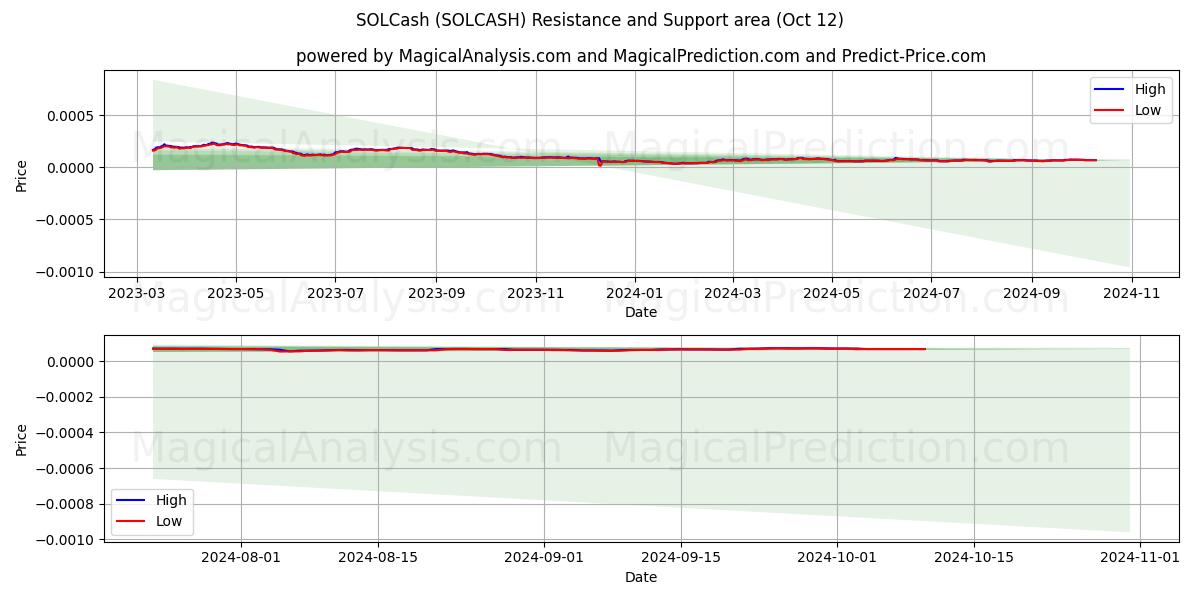Click the '−0.0010' y-axis label in the top chart
Screen dimensions: 1200x600
(x=67, y=272)
